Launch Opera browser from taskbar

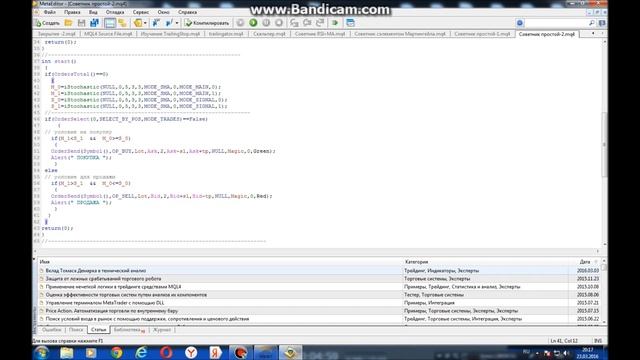(x=166, y=353)
